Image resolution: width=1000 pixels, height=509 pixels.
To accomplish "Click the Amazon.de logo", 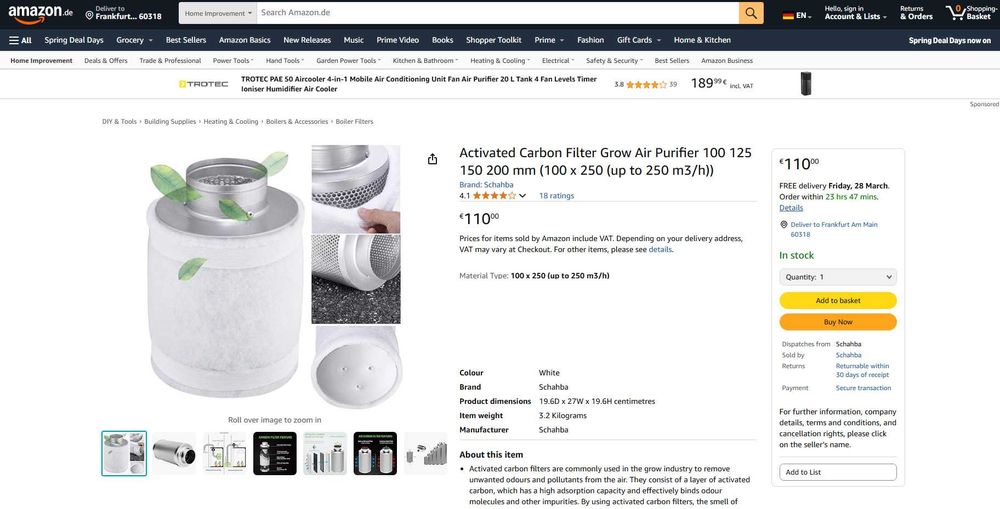I will tap(40, 13).
